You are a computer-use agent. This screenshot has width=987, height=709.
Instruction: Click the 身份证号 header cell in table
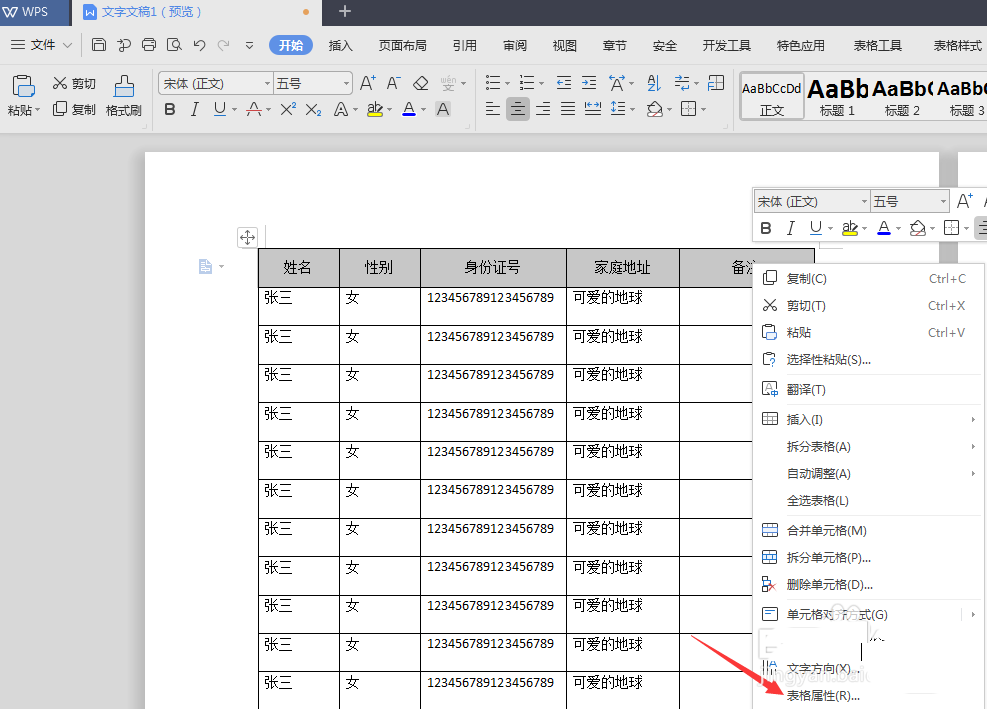[x=493, y=268]
